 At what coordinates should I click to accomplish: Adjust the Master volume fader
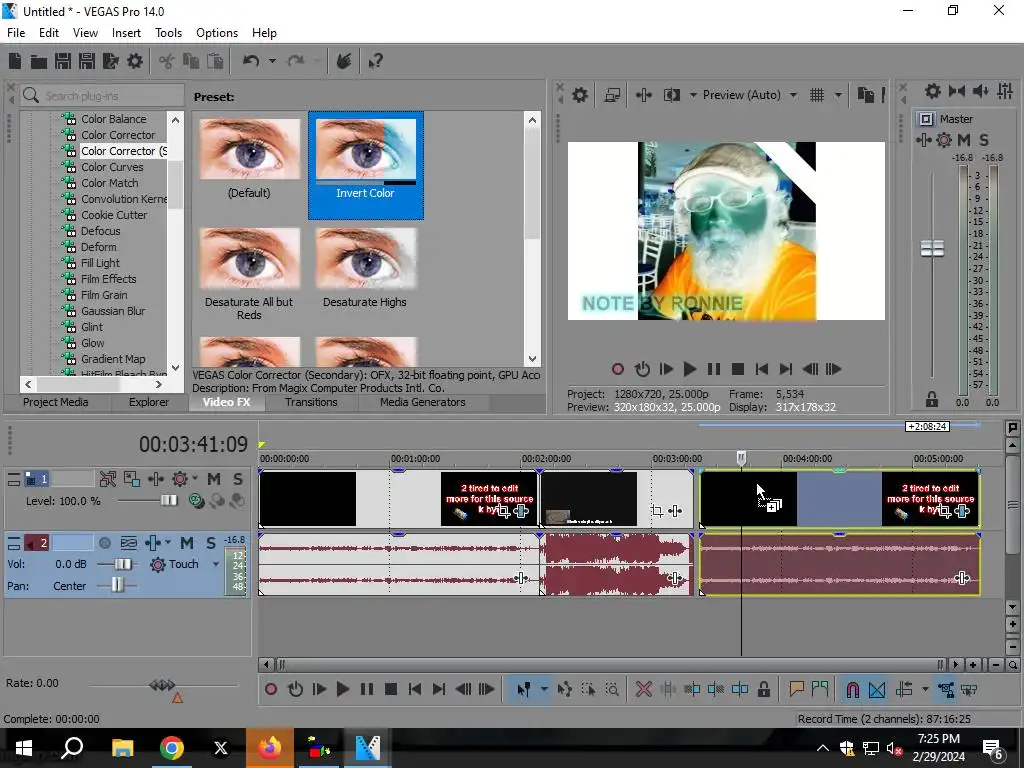click(x=932, y=248)
